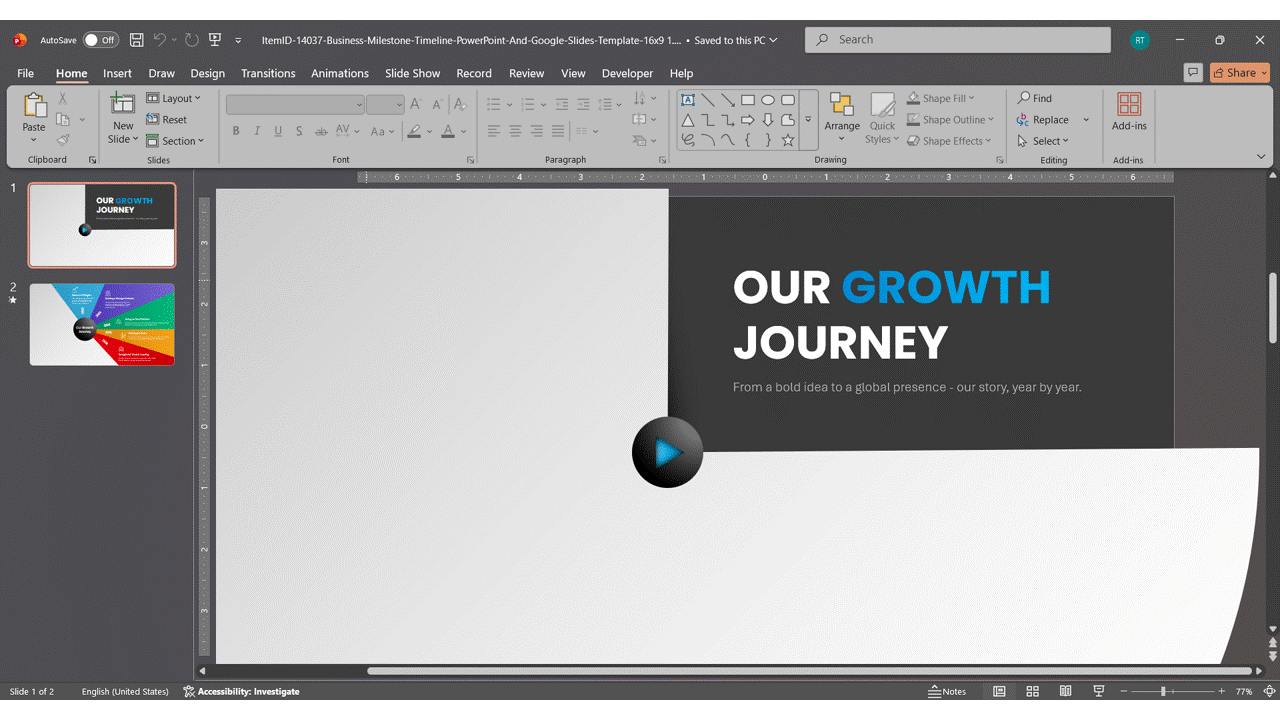Switch to the Insert tab
The width and height of the screenshot is (1280, 720).
117,73
